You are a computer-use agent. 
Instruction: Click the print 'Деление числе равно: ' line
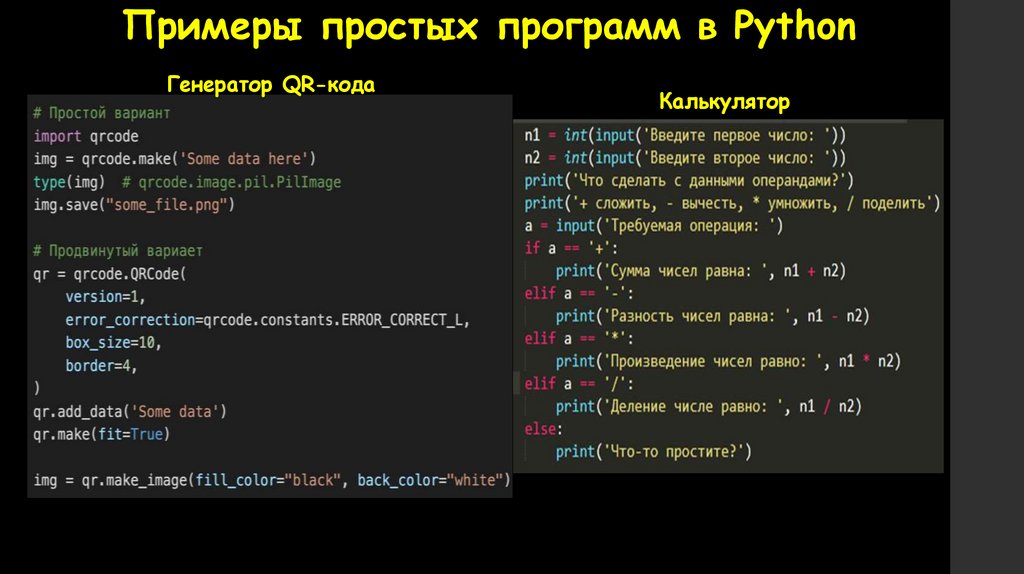pos(709,407)
